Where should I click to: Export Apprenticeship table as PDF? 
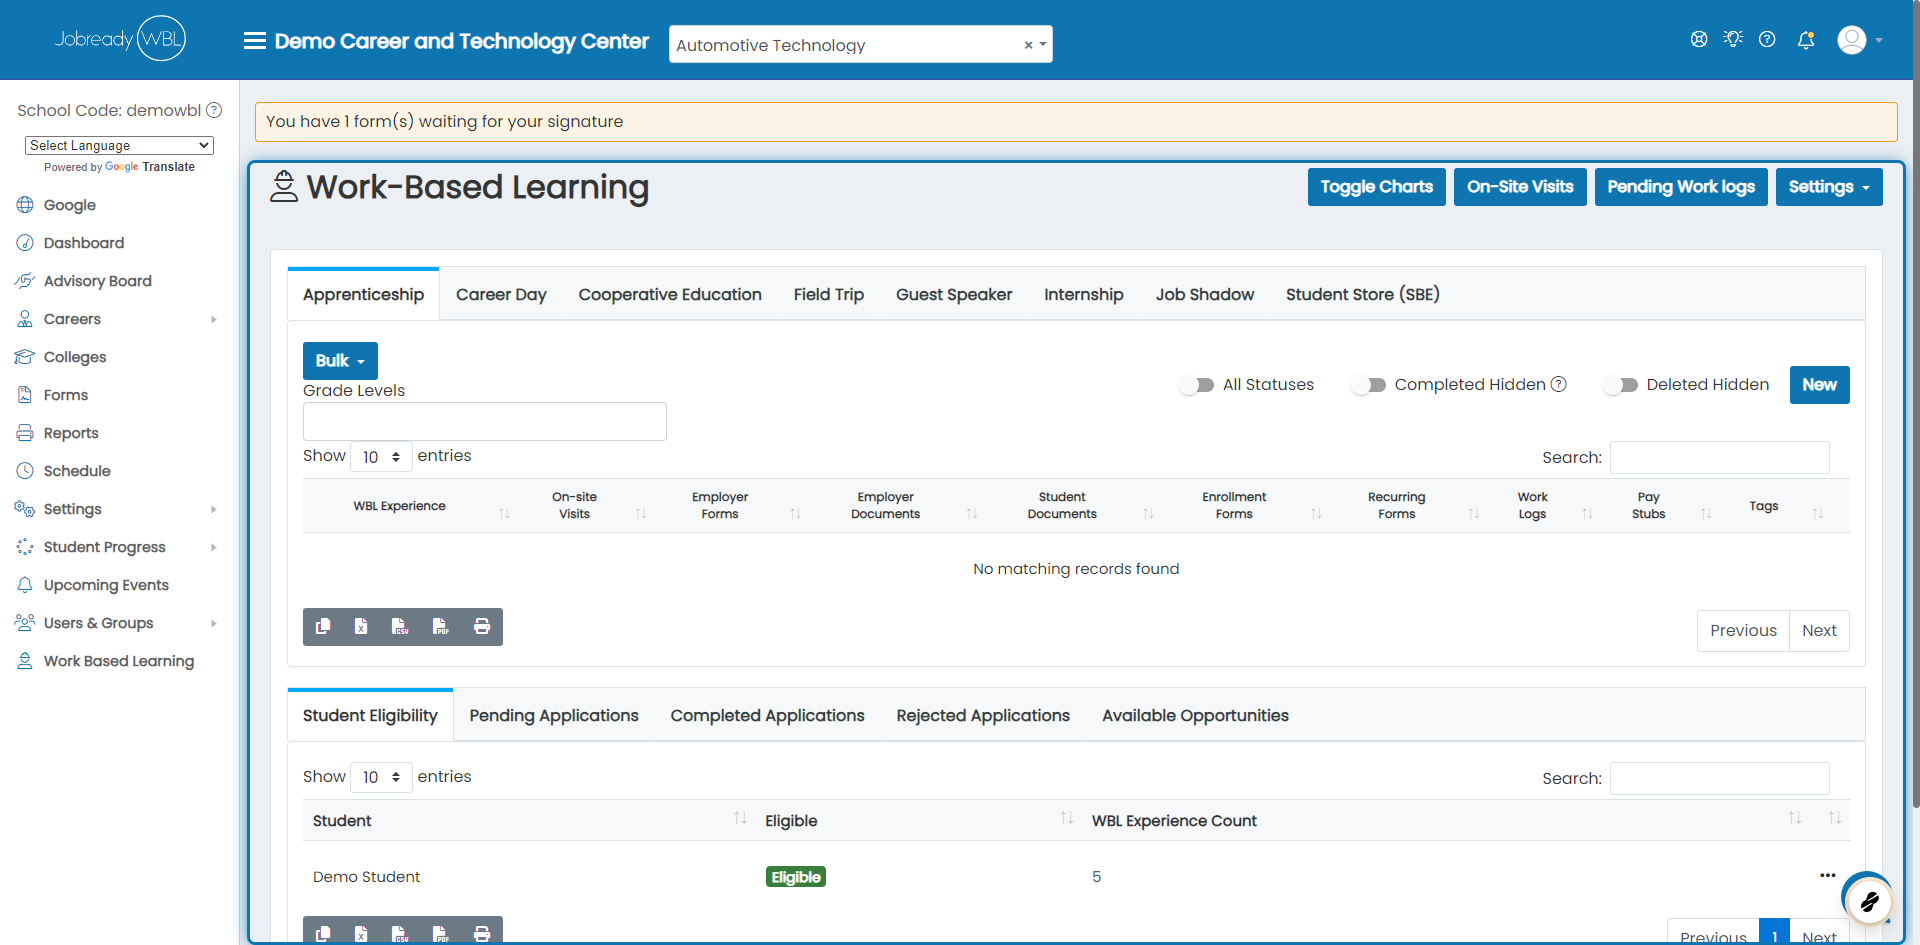click(441, 627)
